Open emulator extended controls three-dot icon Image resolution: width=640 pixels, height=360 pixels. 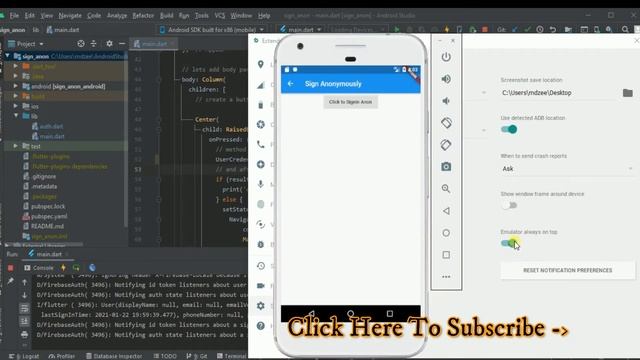[x=446, y=277]
